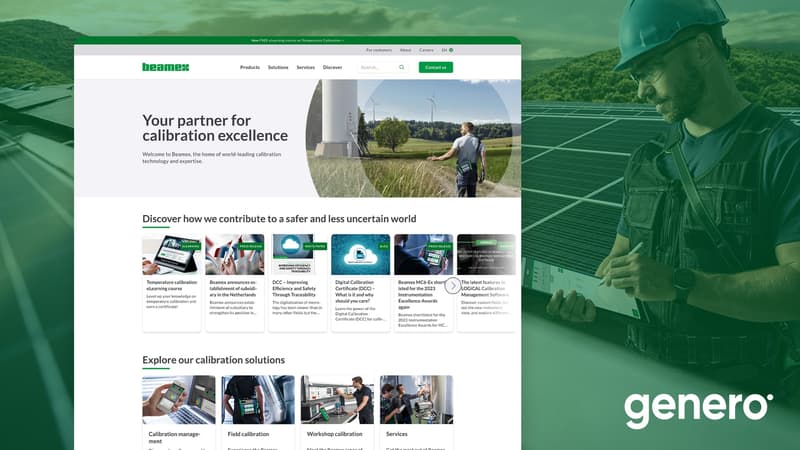Open the DCC Improving Efficiency and Safety card
This screenshot has height=450, width=800.
[x=297, y=283]
